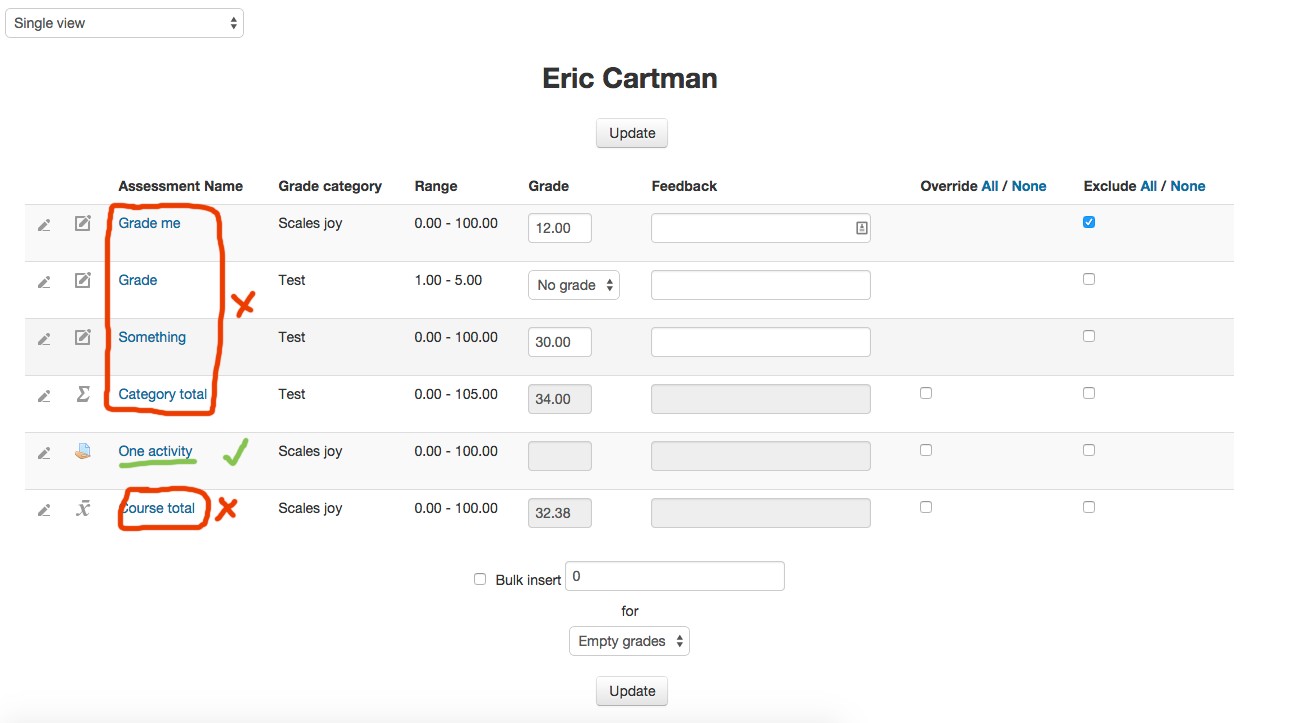Click the pencil icon for Course total

coord(44,510)
